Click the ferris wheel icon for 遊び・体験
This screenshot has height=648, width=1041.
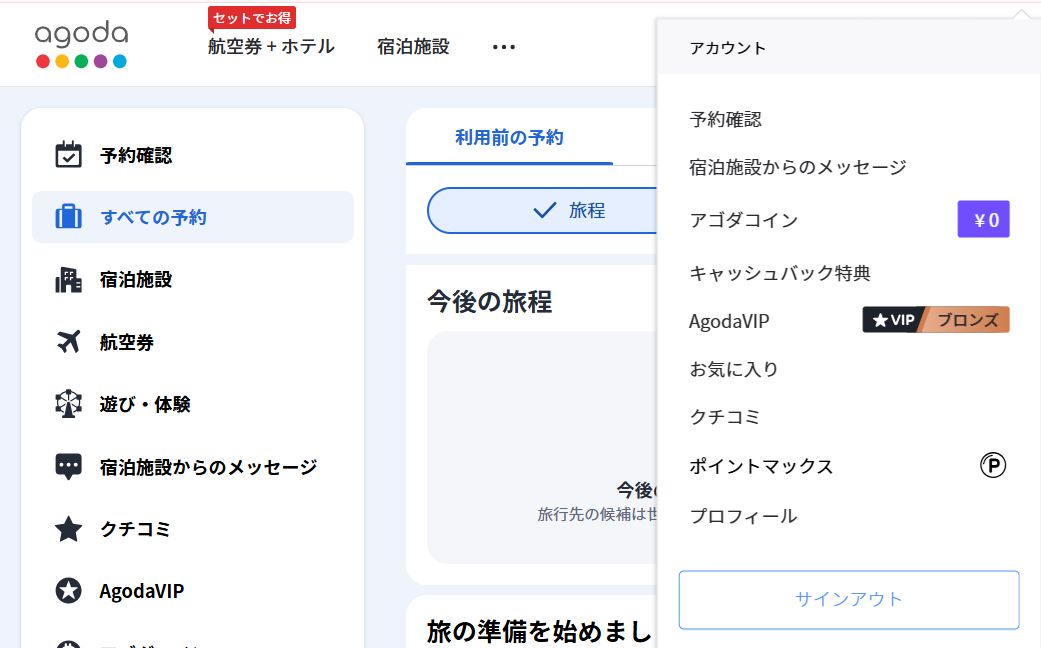tap(68, 404)
